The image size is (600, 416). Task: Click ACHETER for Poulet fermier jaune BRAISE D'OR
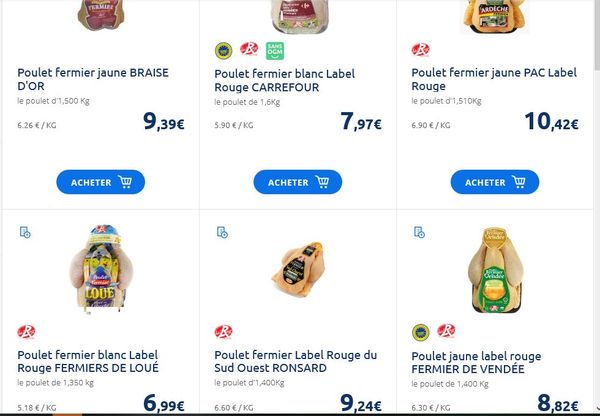101,182
